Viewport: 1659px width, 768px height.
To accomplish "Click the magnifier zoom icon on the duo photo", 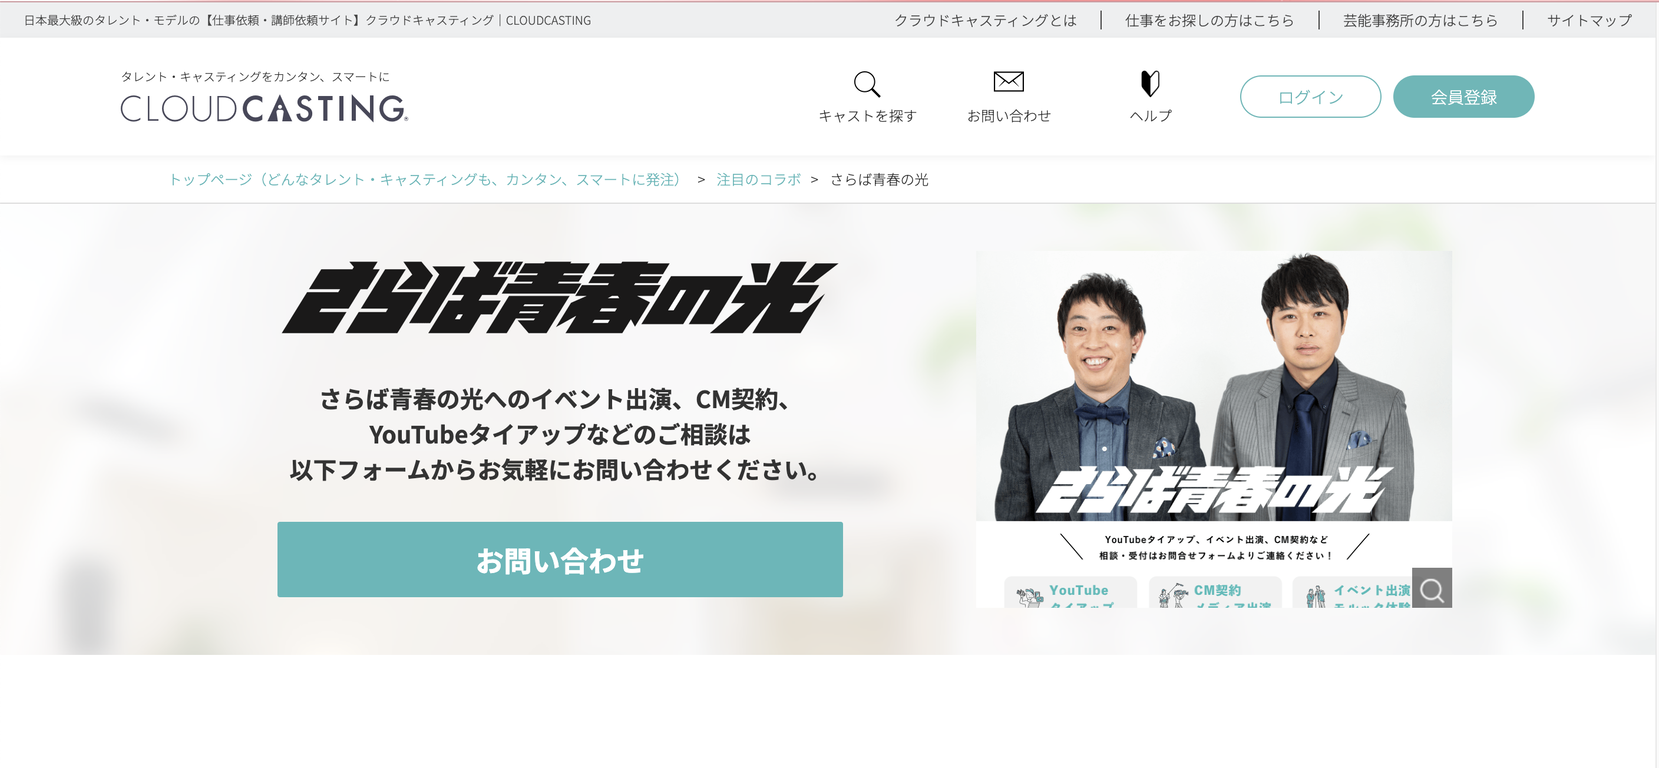I will point(1432,589).
